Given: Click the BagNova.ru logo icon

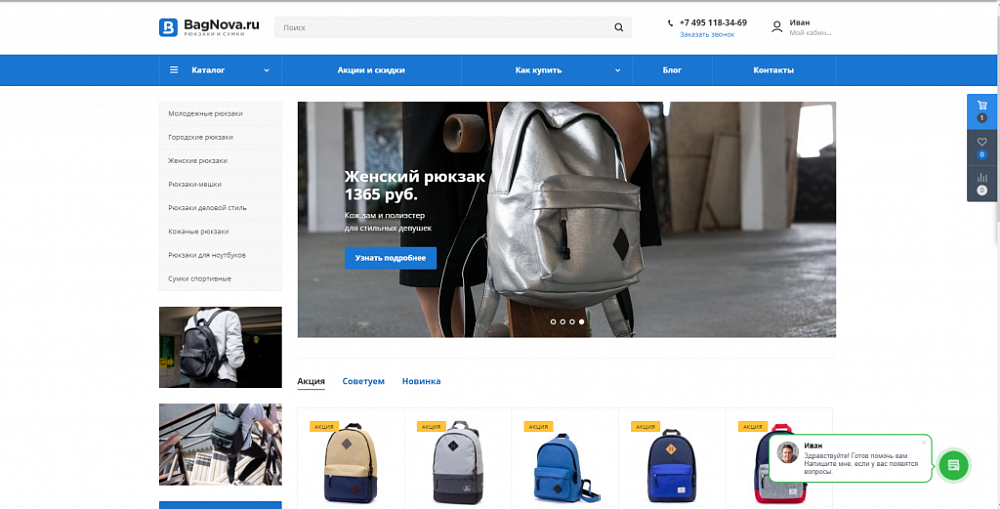Looking at the screenshot, I should (x=168, y=27).
